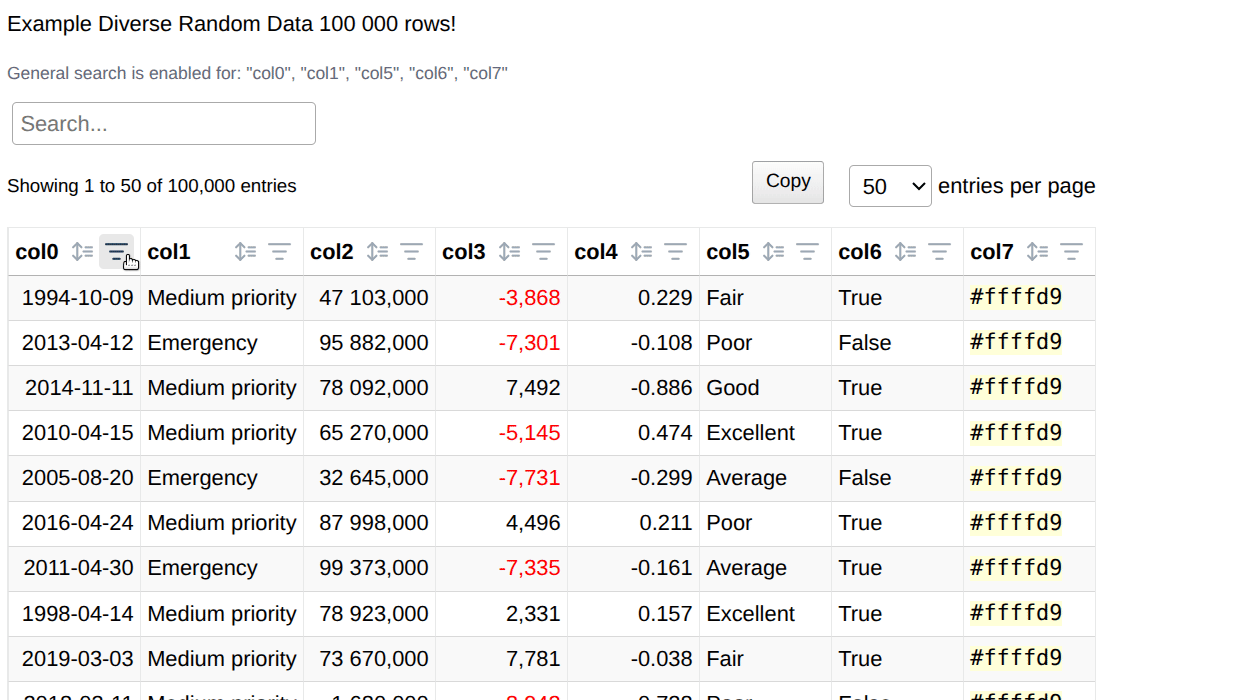Open the col5 filter icon
Image resolution: width=1250 pixels, height=700 pixels.
(x=807, y=252)
